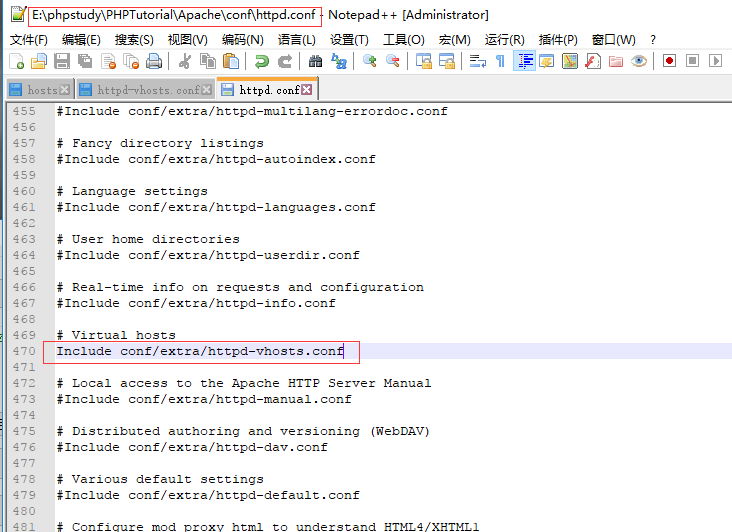Click '#Include conf/extra/httpd-dav.conf' line
732x532 pixels.
click(x=192, y=448)
